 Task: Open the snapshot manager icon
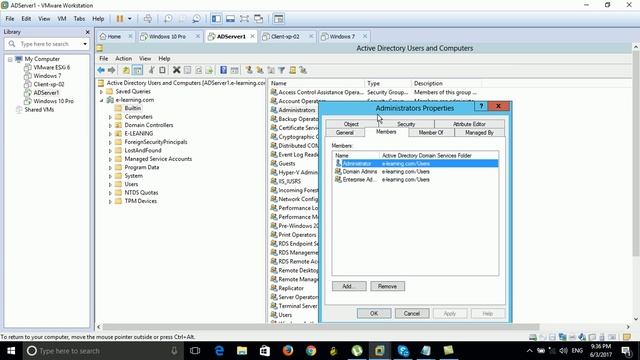196,19
